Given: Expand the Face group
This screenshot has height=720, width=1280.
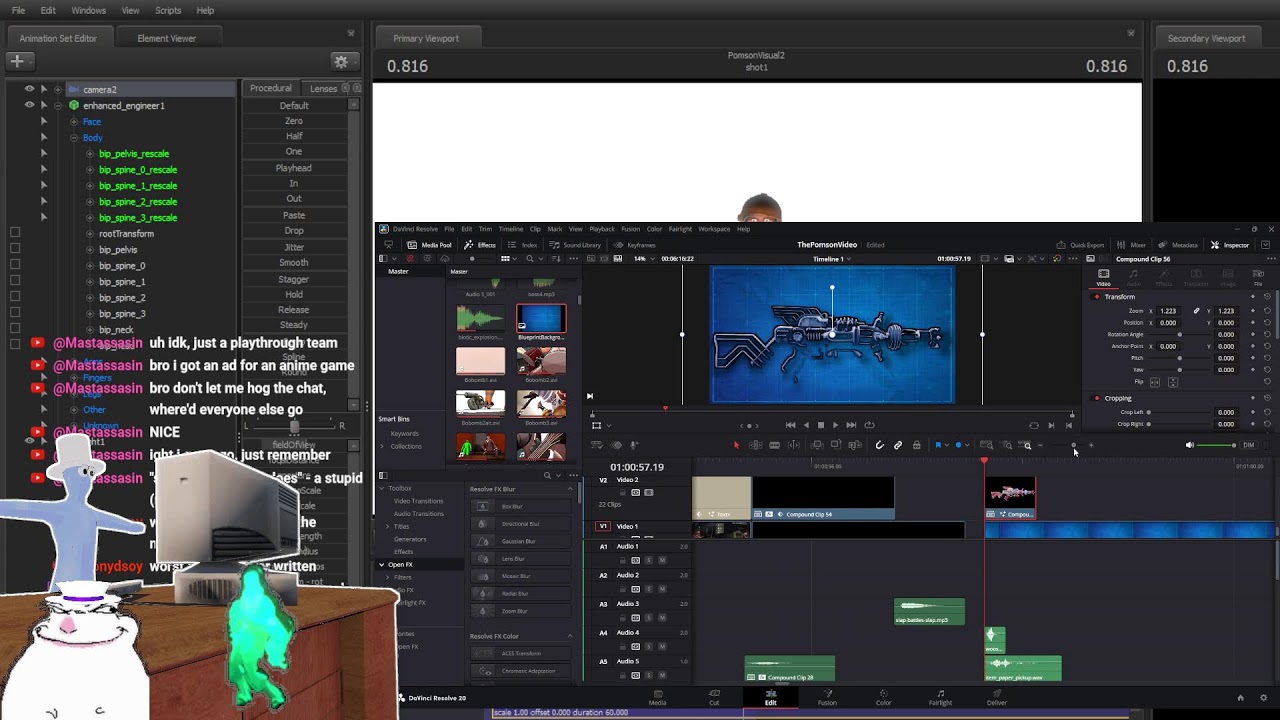Looking at the screenshot, I should point(73,121).
